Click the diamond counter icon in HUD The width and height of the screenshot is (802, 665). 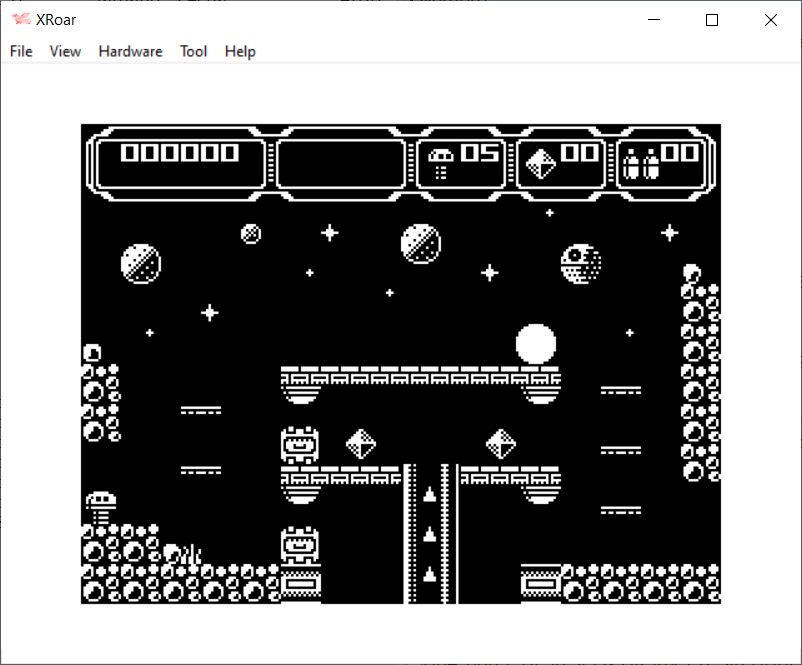[540, 162]
